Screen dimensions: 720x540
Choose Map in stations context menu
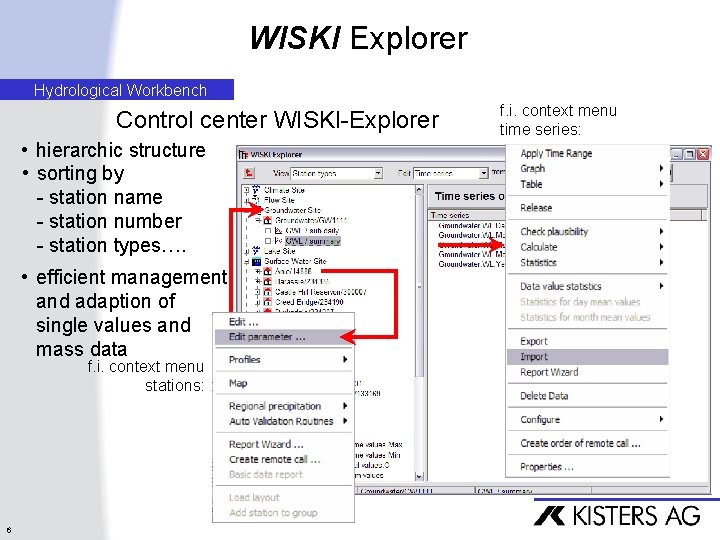[284, 383]
